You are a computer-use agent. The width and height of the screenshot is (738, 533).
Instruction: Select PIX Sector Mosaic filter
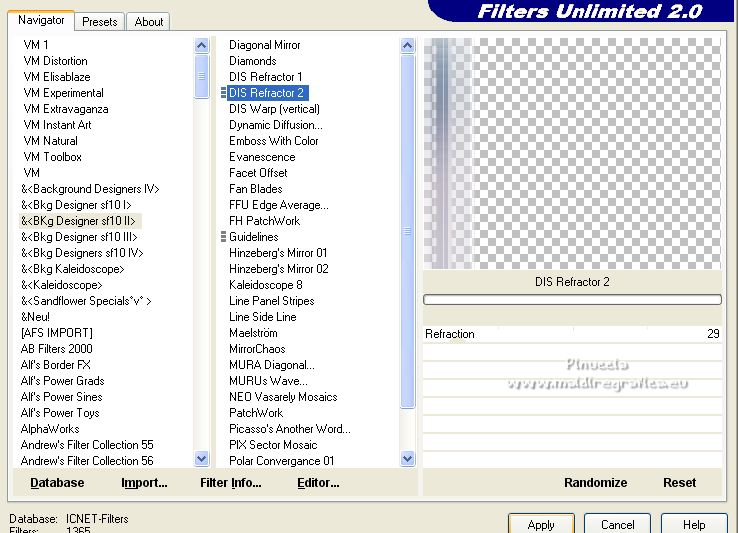273,445
